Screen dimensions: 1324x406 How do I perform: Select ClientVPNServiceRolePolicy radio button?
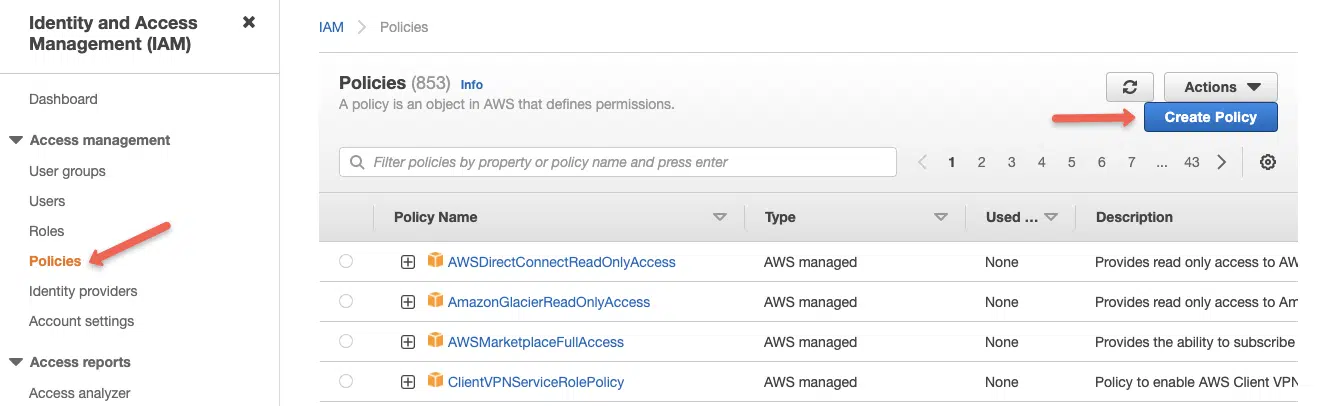tap(346, 381)
